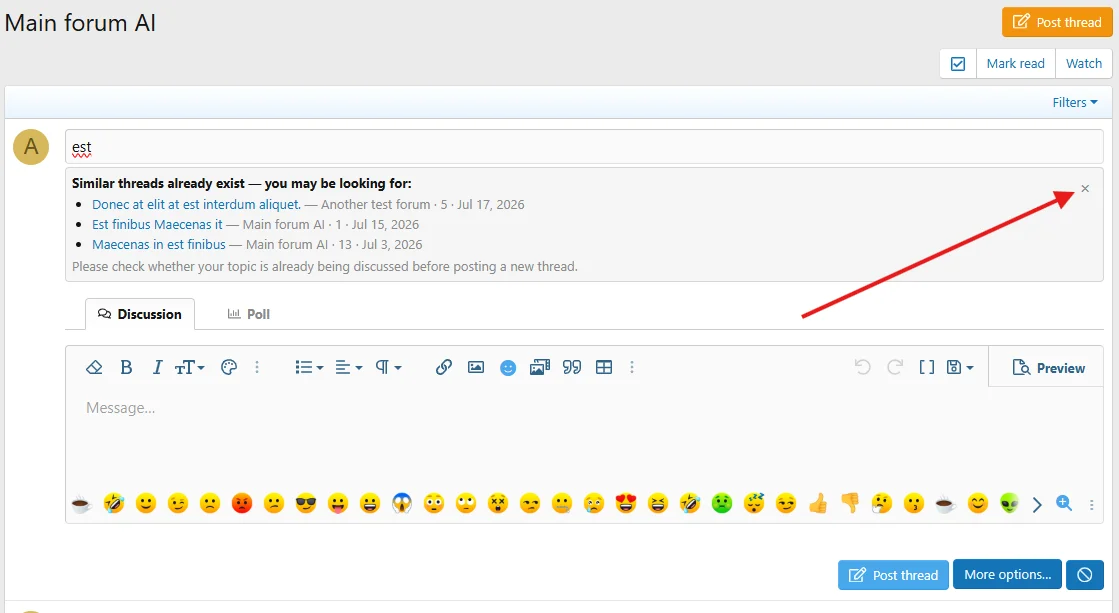1119x613 pixels.
Task: Click the Preview button
Action: click(1048, 368)
